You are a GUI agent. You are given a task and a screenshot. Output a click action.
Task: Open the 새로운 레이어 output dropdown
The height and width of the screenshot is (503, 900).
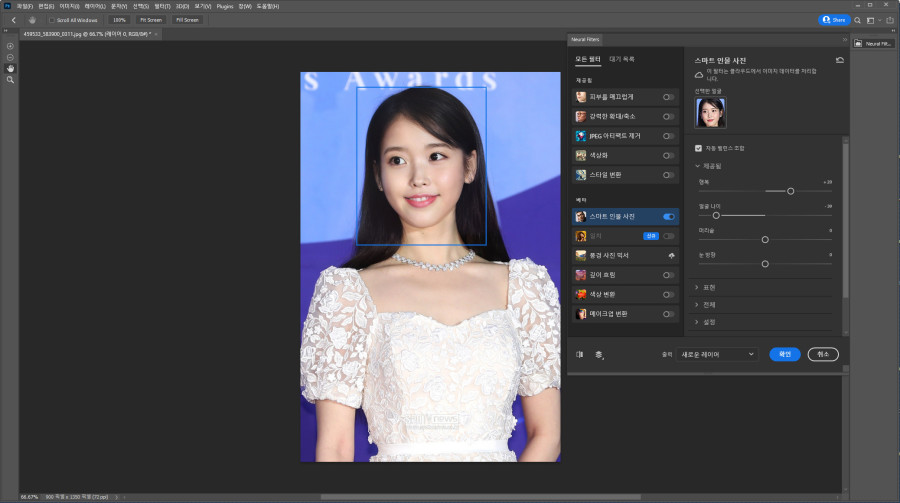coord(717,354)
